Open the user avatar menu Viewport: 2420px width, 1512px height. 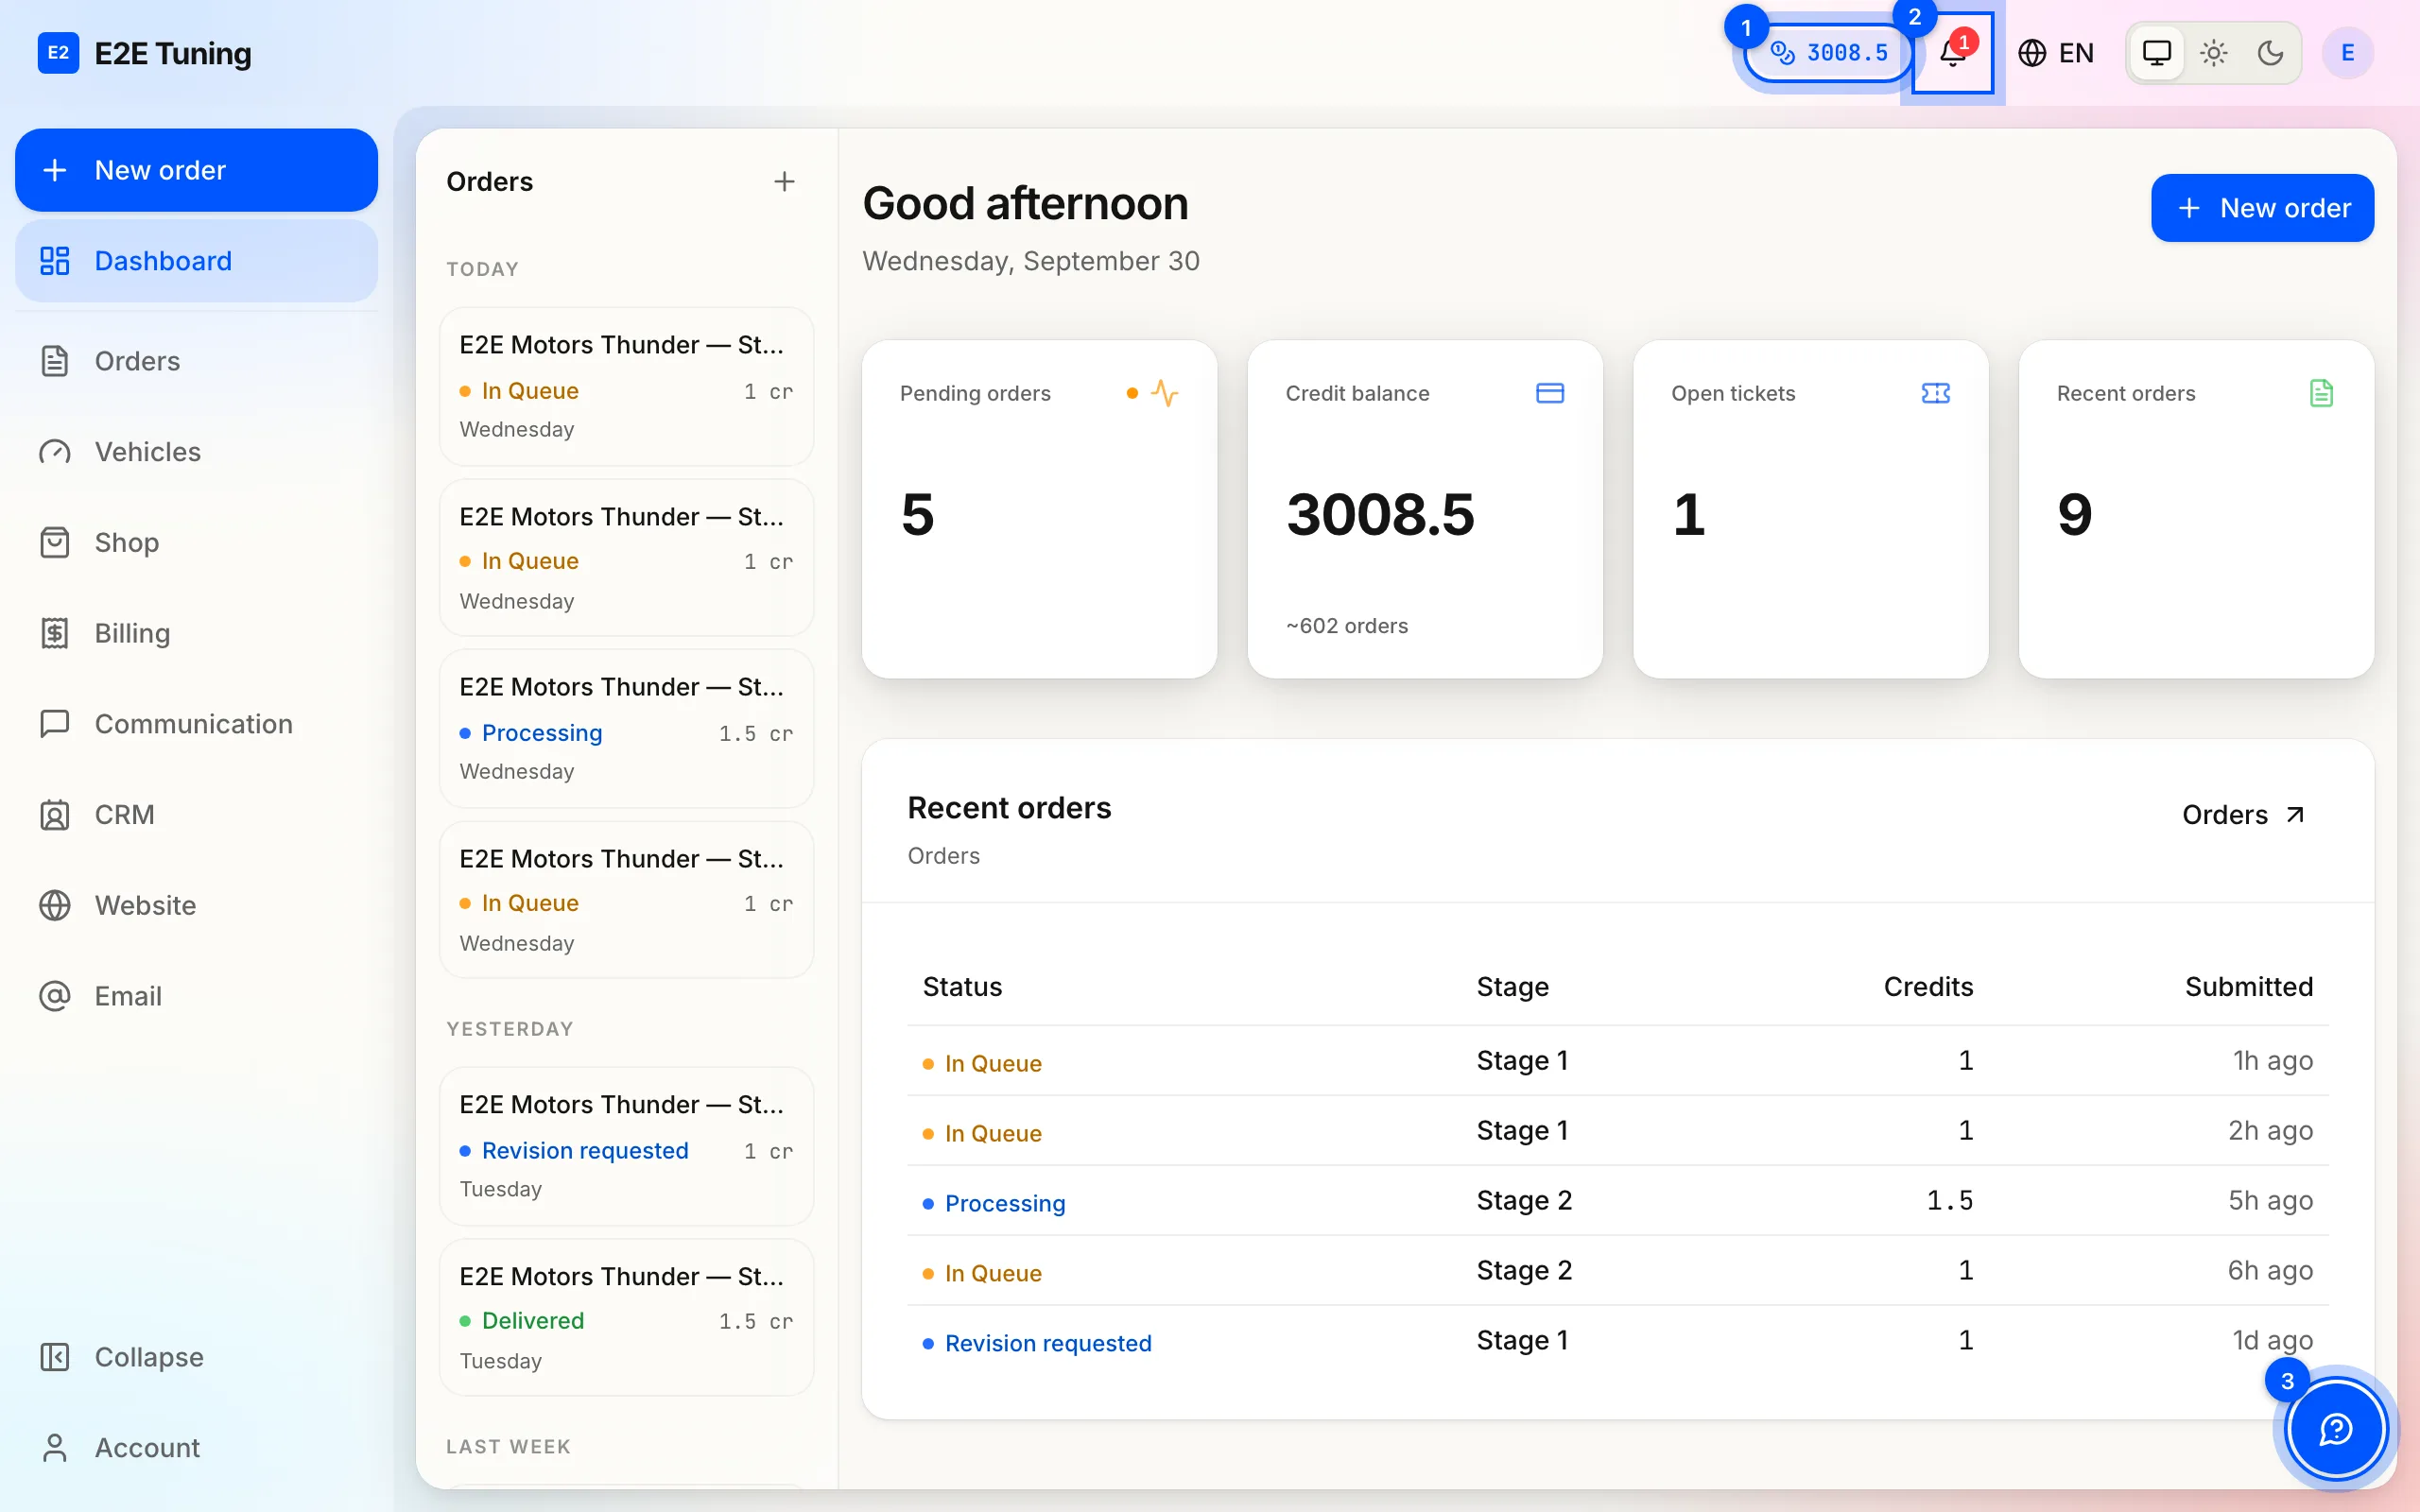(2347, 53)
